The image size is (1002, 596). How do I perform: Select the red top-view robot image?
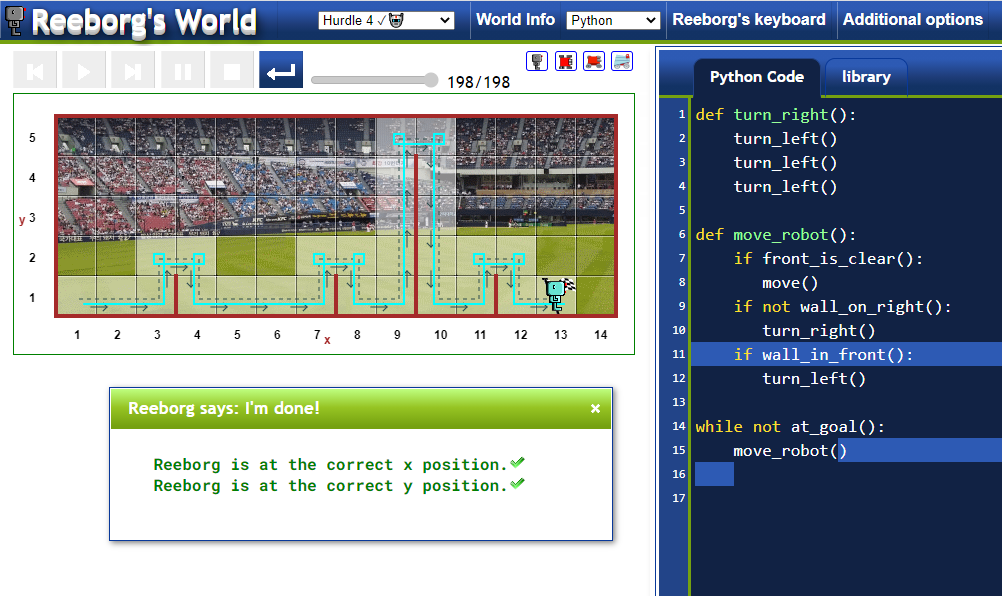[x=566, y=61]
